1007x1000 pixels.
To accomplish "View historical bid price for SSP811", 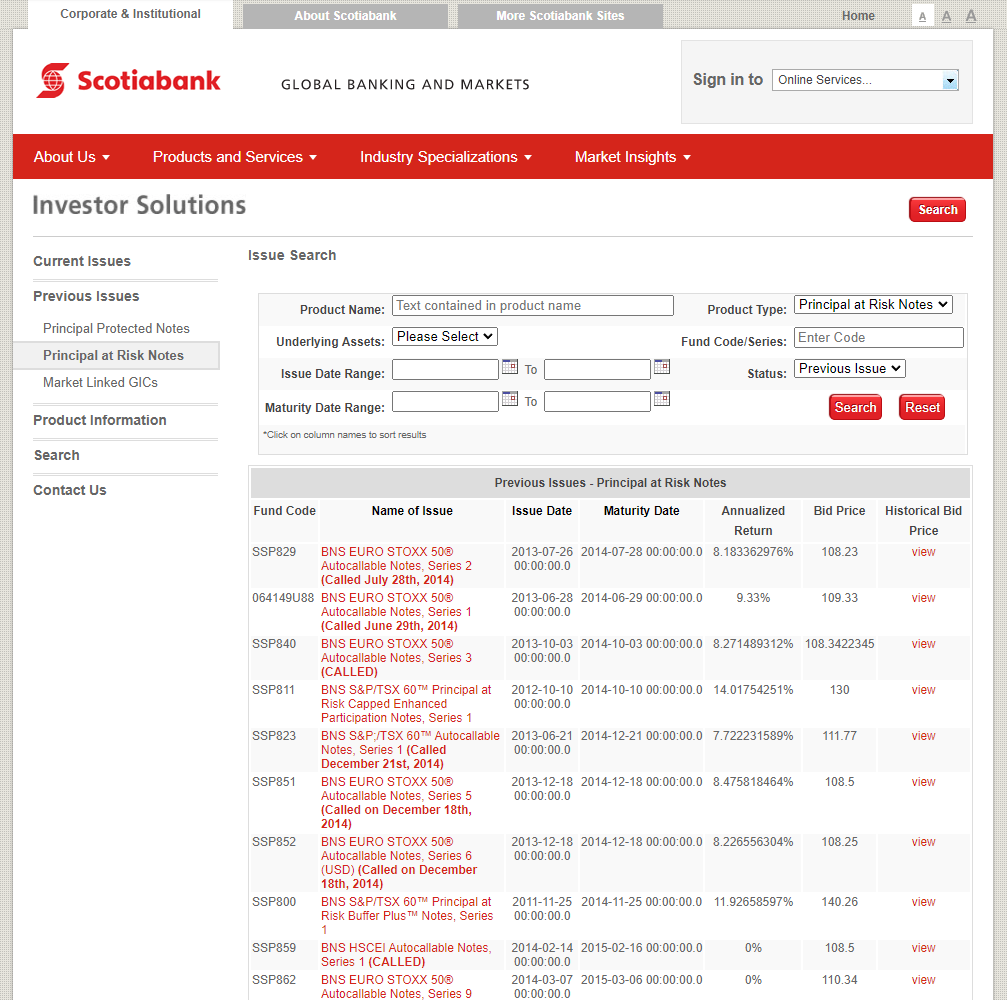I will pyautogui.click(x=923, y=690).
